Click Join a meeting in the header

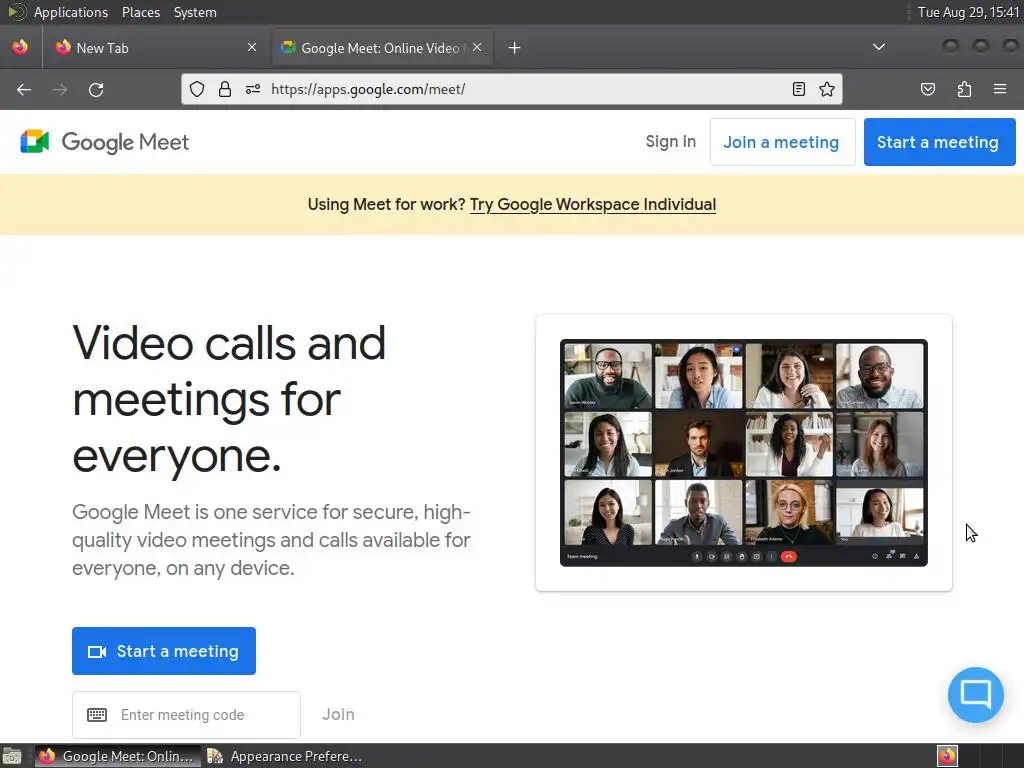coord(782,142)
